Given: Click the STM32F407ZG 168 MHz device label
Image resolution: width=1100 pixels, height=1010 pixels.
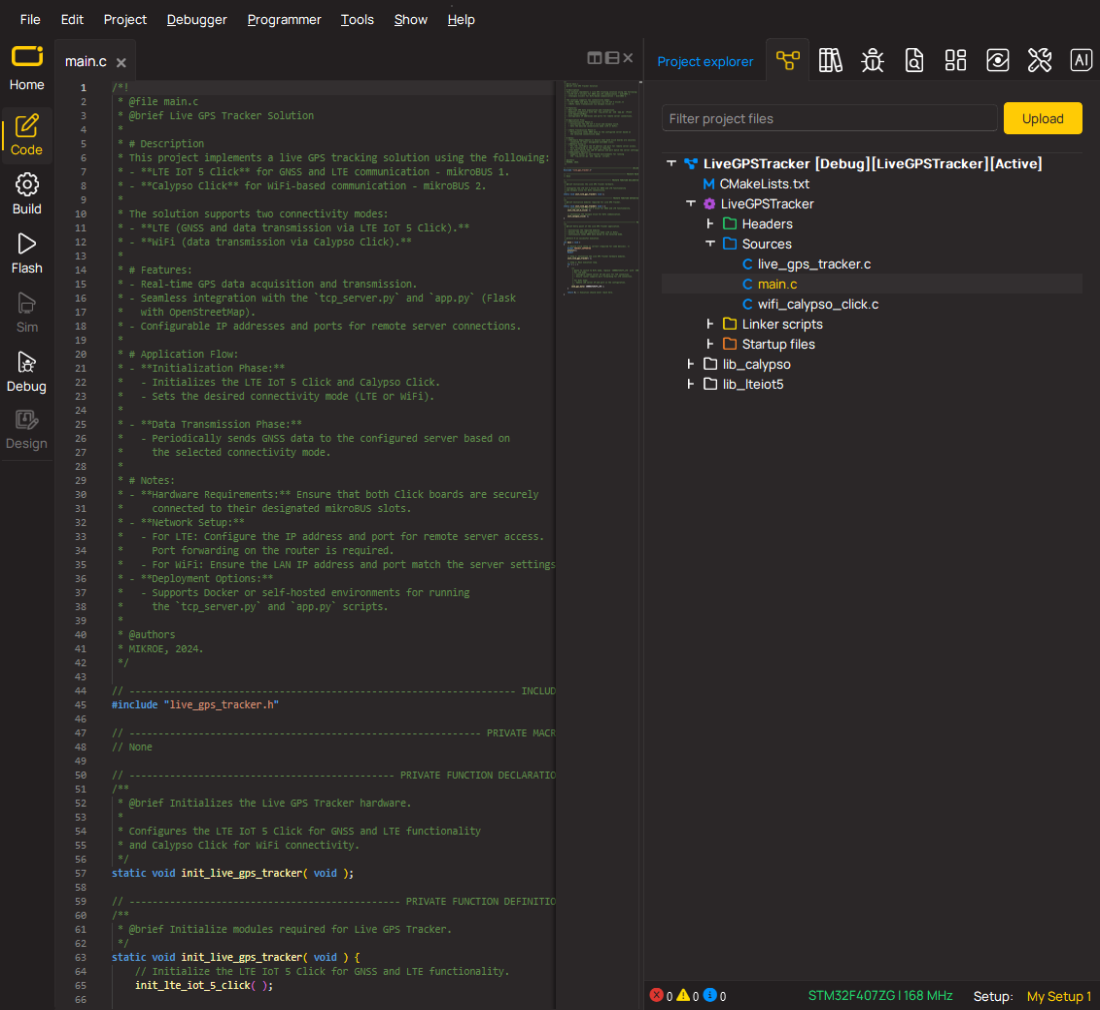Looking at the screenshot, I should coord(880,995).
